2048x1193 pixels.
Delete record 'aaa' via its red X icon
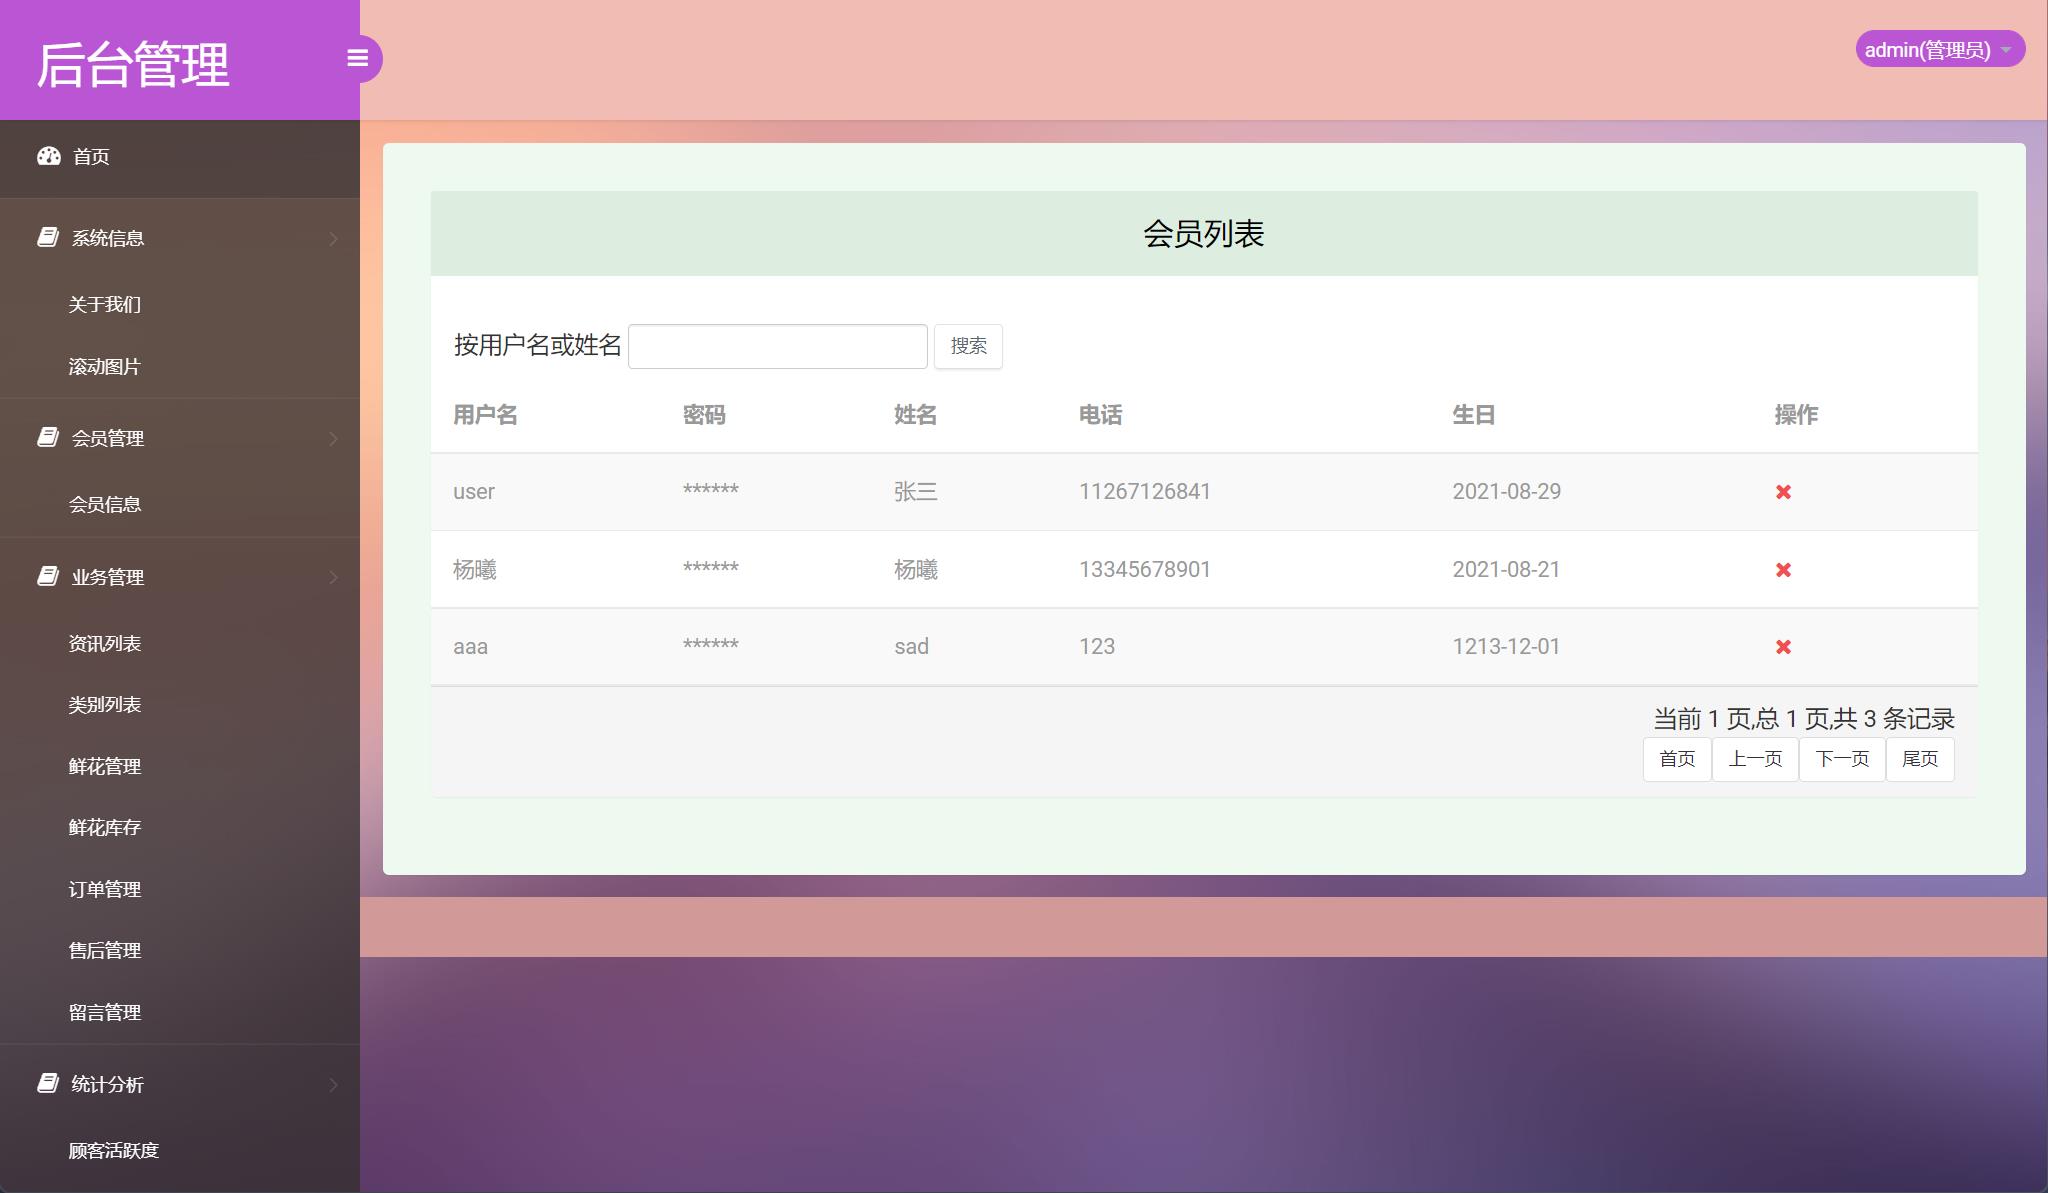pos(1784,646)
